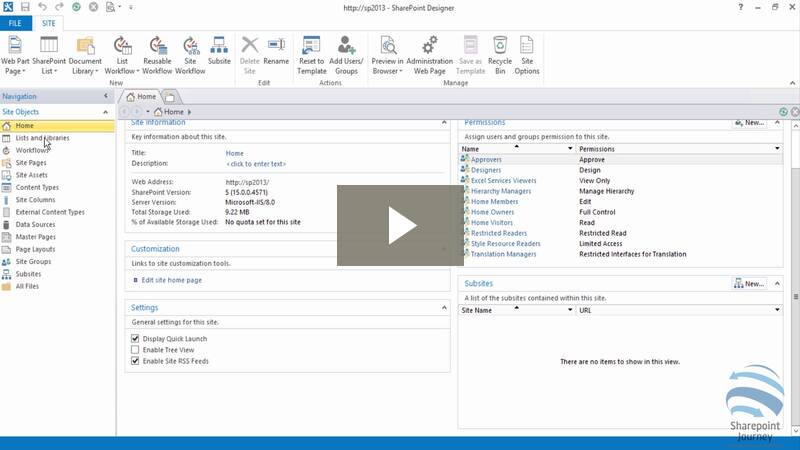Collapse the Site Information section
Screen dimensions: 800x450
444,122
